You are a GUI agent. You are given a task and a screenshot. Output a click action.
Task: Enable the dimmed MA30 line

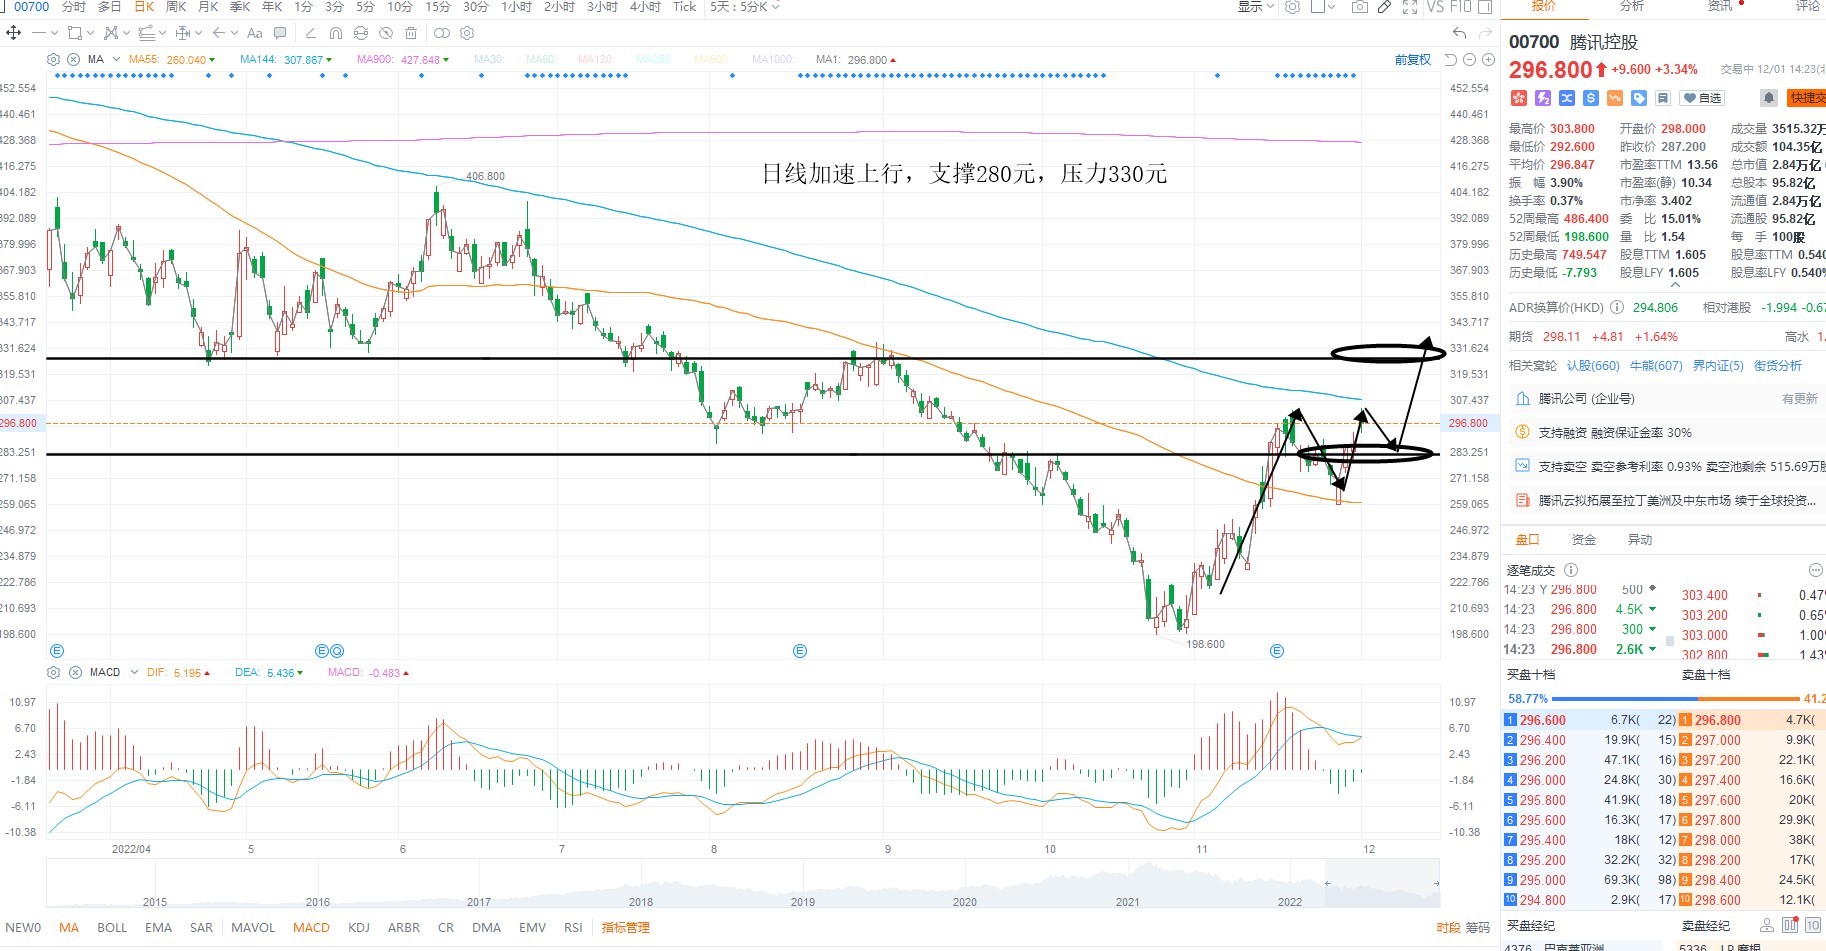[x=489, y=60]
